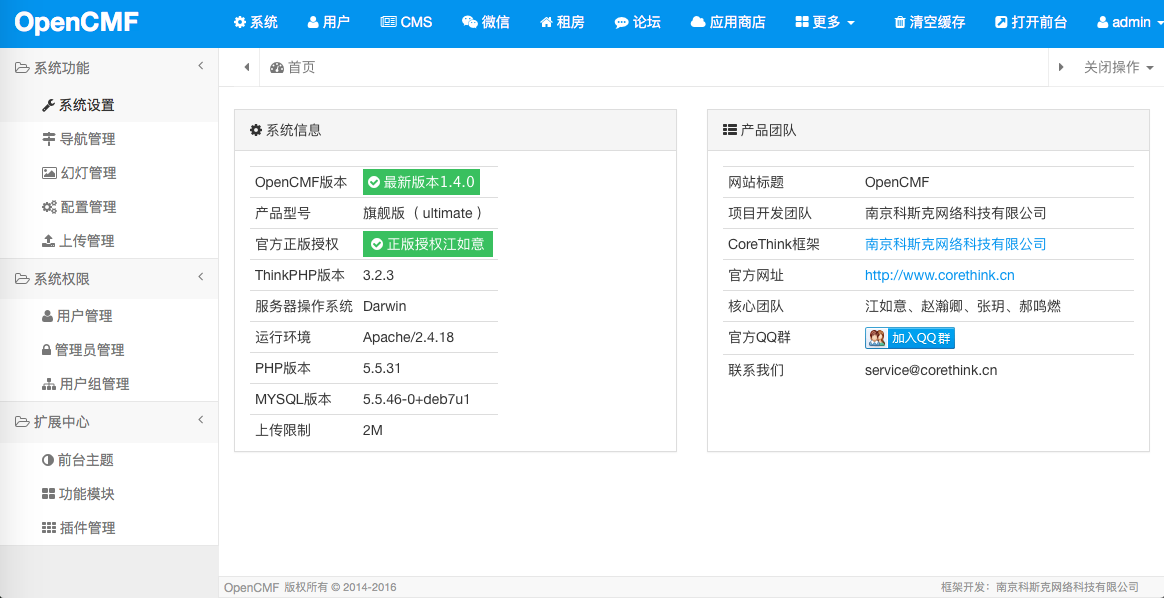Viewport: 1164px width, 598px height.
Task: Collapse the 系统权限 sidebar group
Action: click(x=200, y=277)
